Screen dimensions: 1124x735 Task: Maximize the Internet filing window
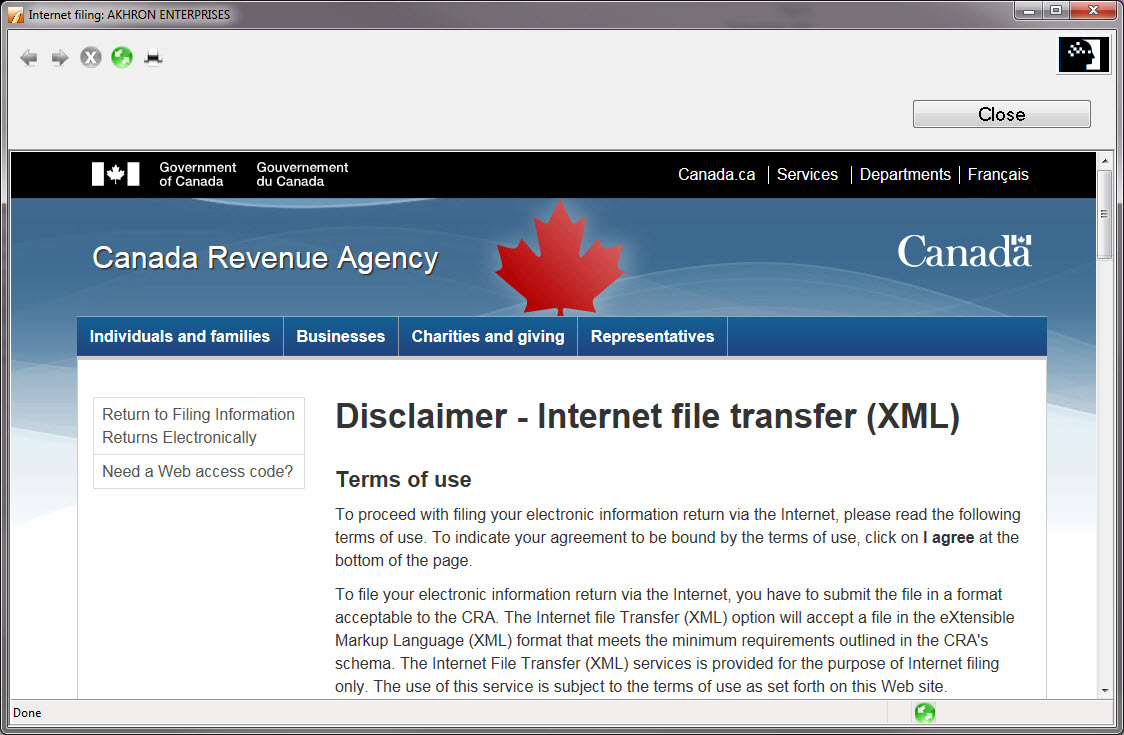coord(1055,11)
